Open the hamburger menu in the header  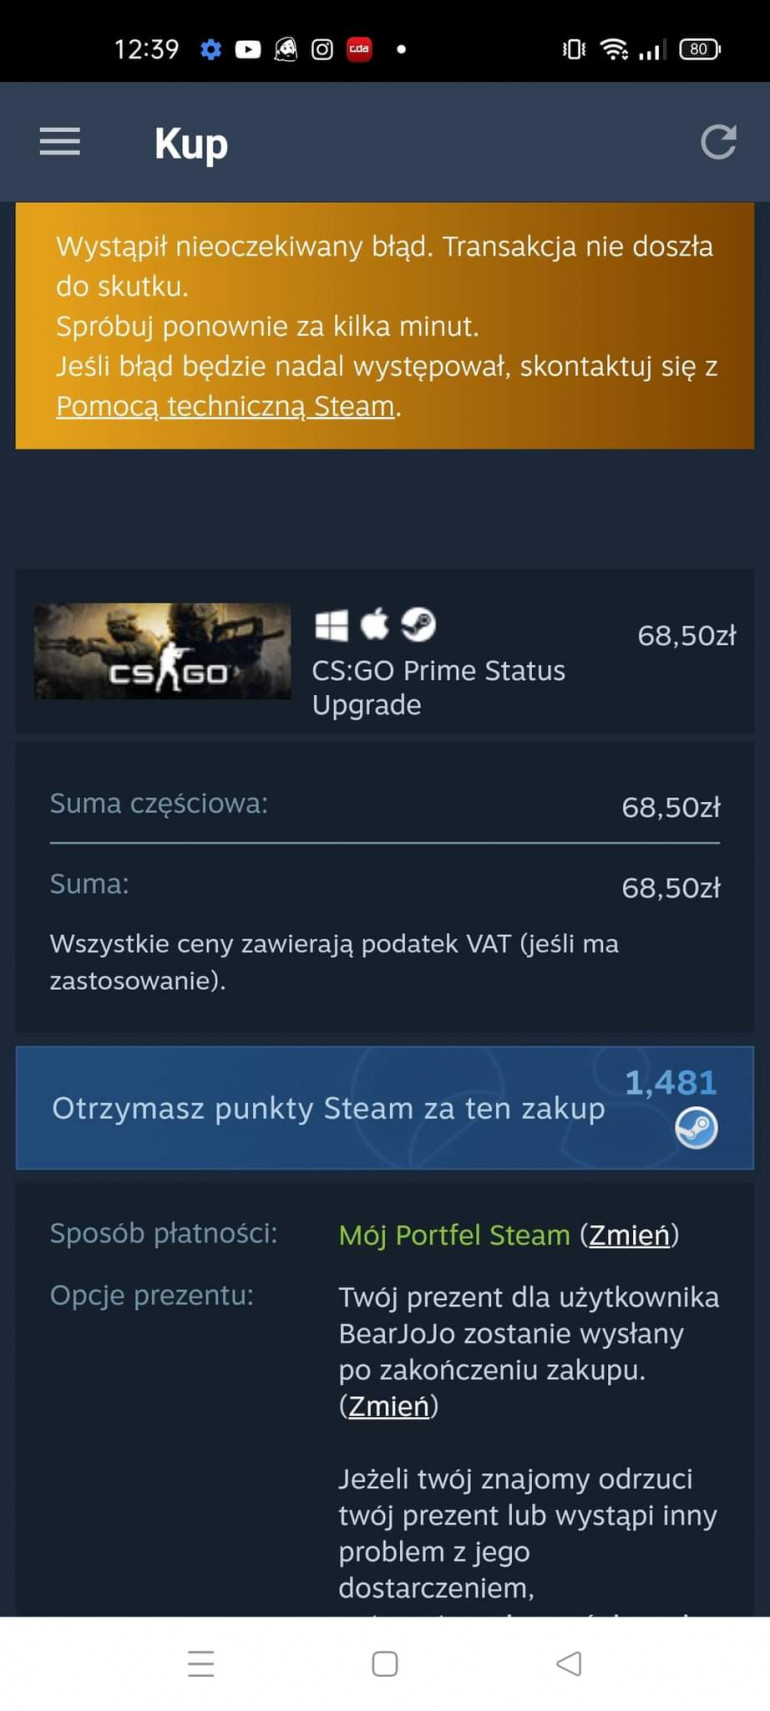[x=60, y=142]
